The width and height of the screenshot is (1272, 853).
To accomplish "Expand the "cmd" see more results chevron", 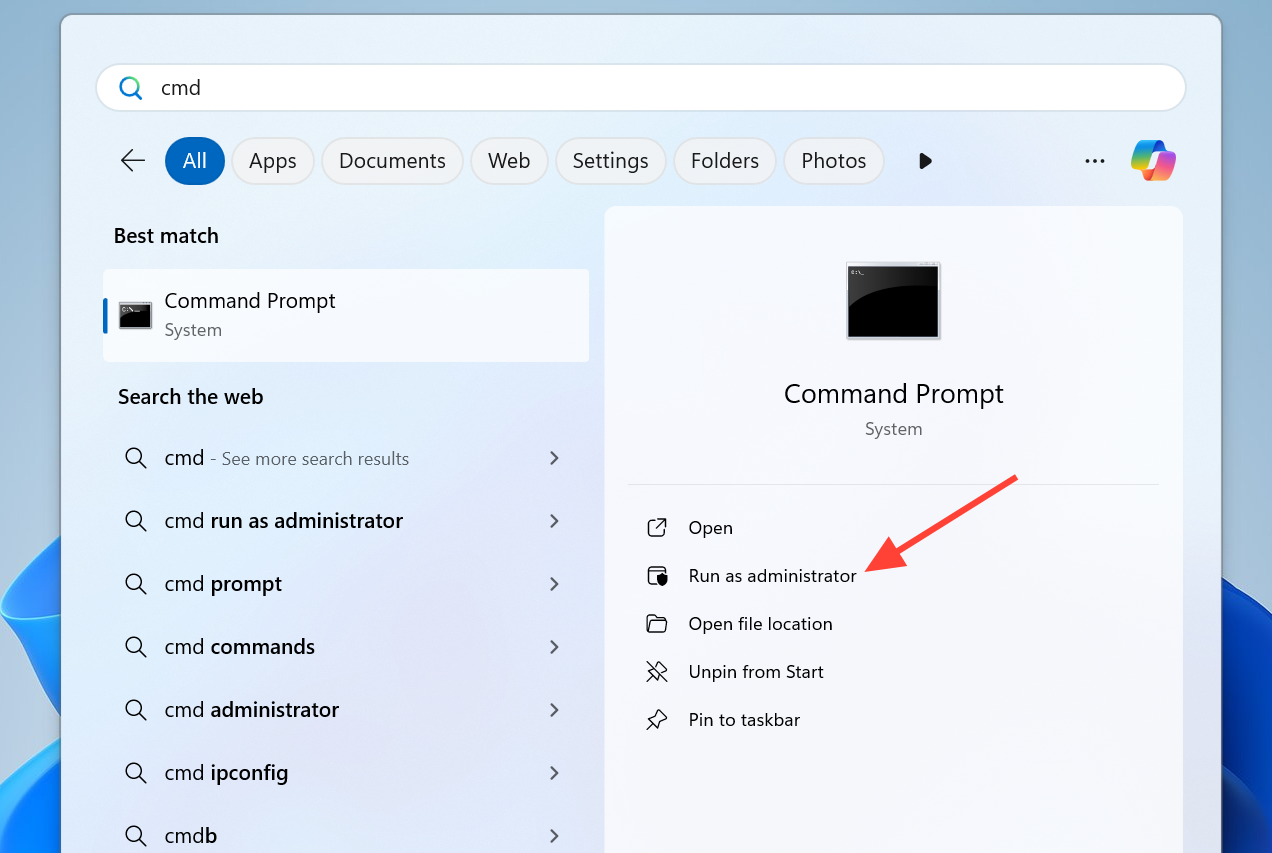I will (554, 458).
